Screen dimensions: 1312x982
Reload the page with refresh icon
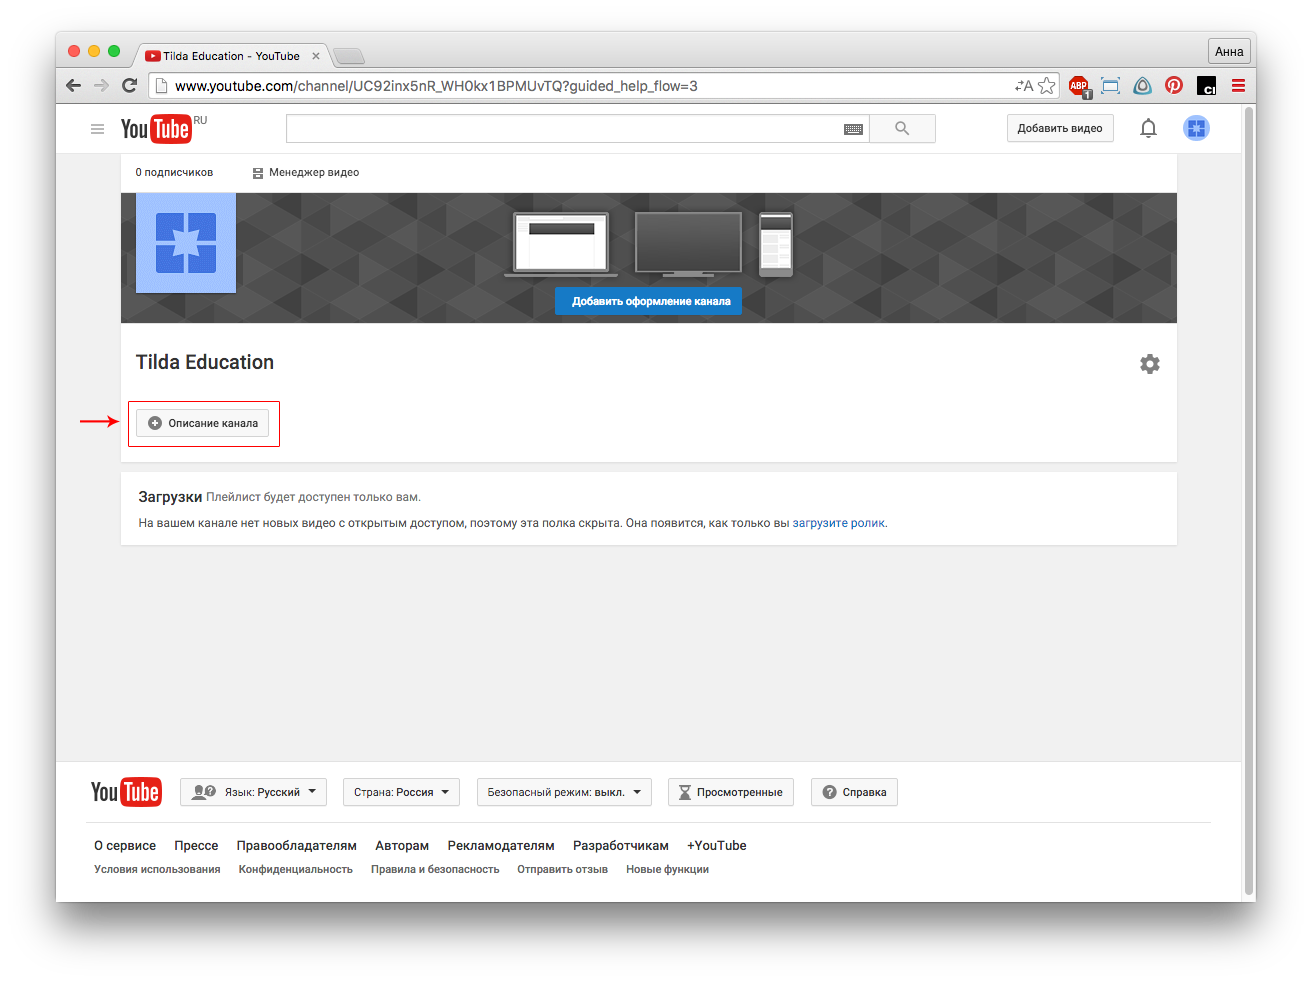pos(129,86)
